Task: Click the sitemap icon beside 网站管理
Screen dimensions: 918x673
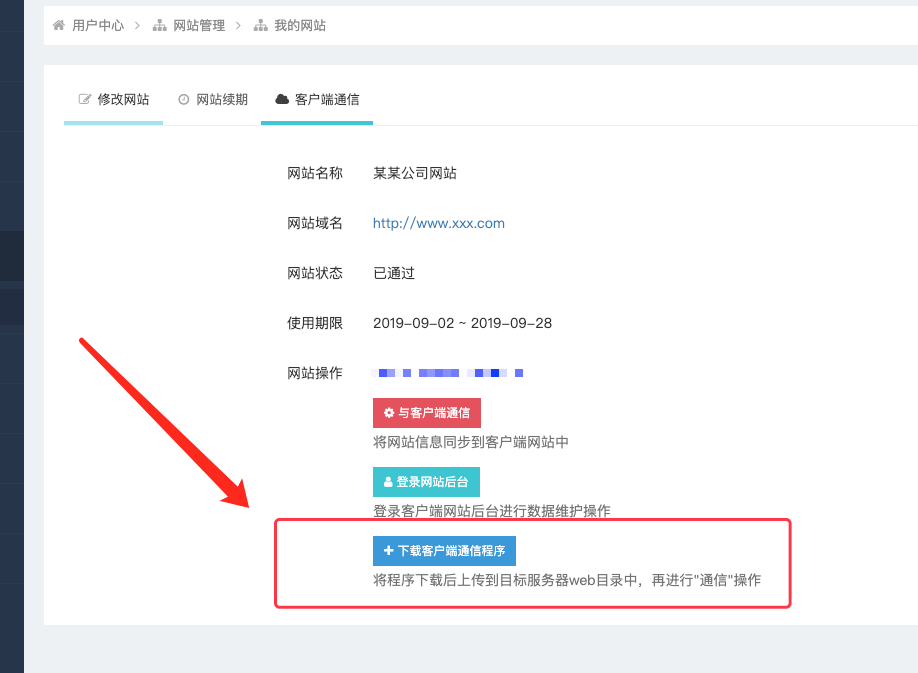Action: click(x=160, y=25)
